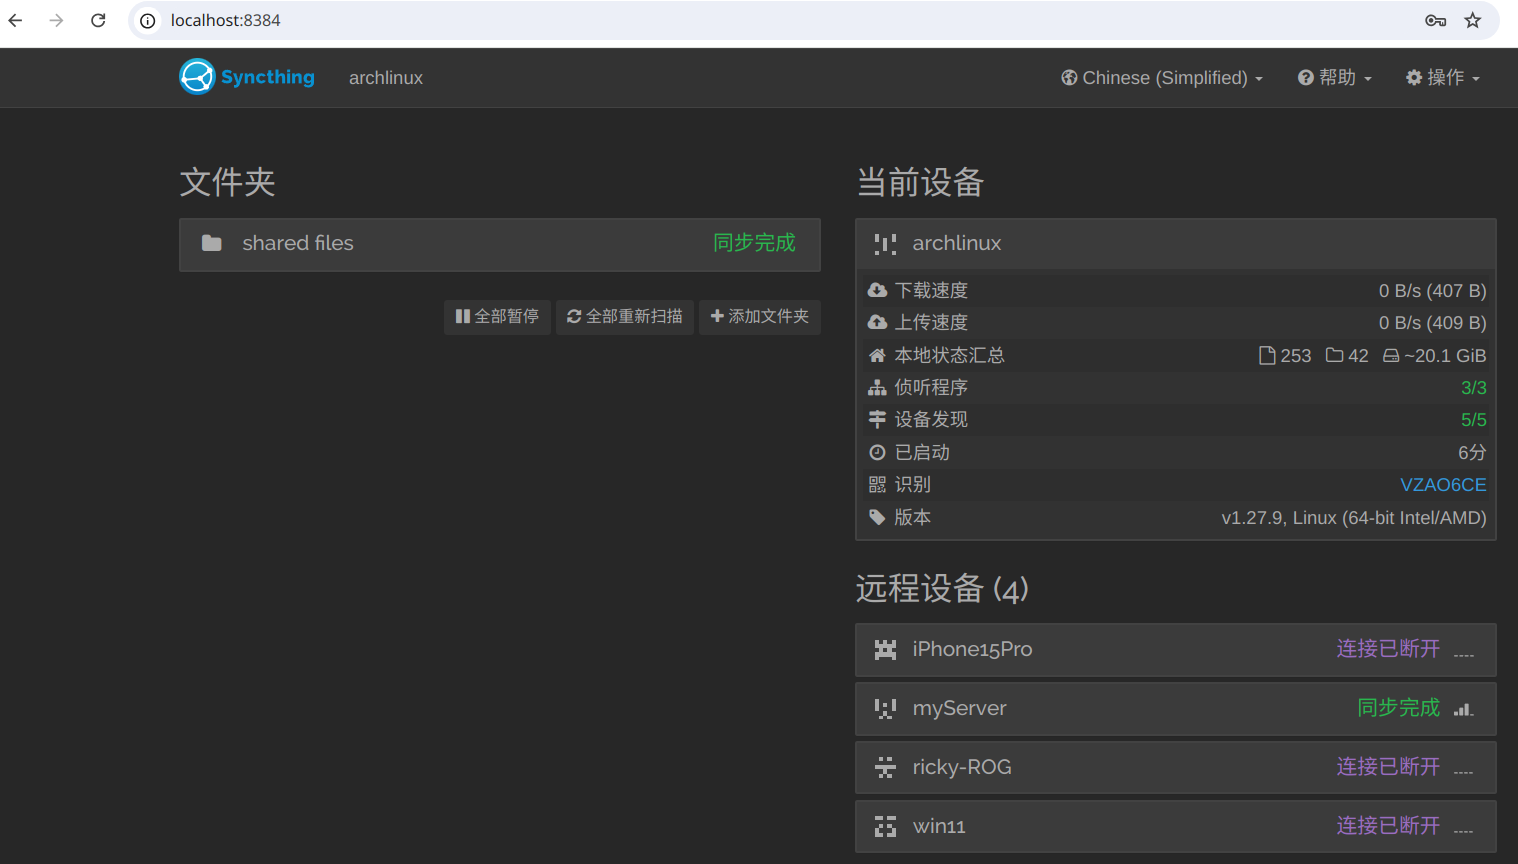Image resolution: width=1518 pixels, height=864 pixels.
Task: Open the VZAO6CE device ID link
Action: 1442,485
